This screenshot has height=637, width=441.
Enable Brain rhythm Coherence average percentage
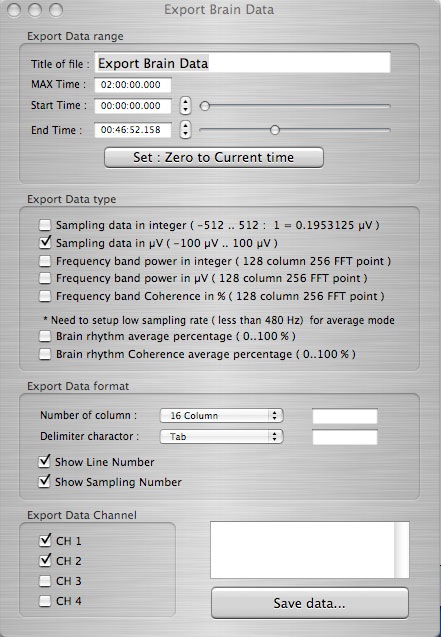point(45,354)
